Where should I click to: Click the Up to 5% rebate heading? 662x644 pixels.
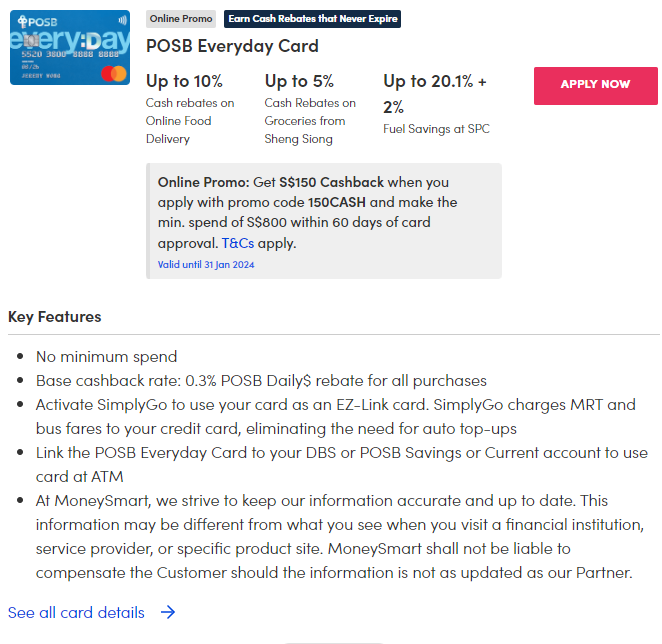coord(299,81)
